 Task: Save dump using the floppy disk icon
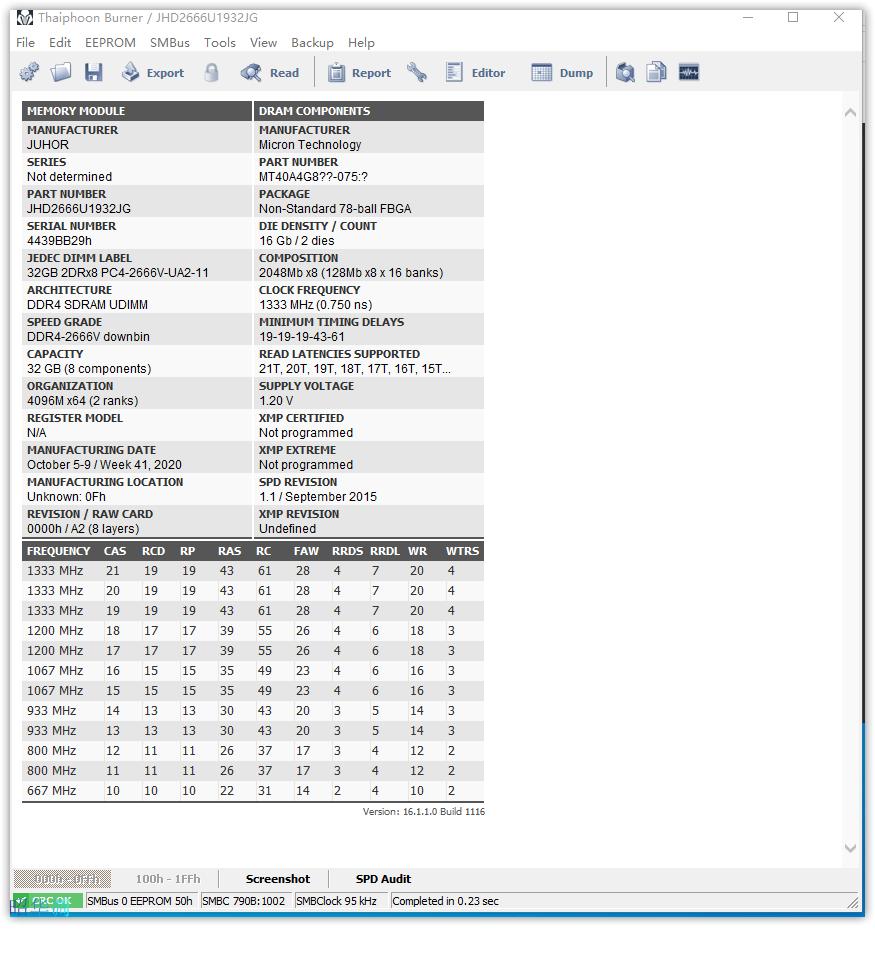[x=93, y=72]
